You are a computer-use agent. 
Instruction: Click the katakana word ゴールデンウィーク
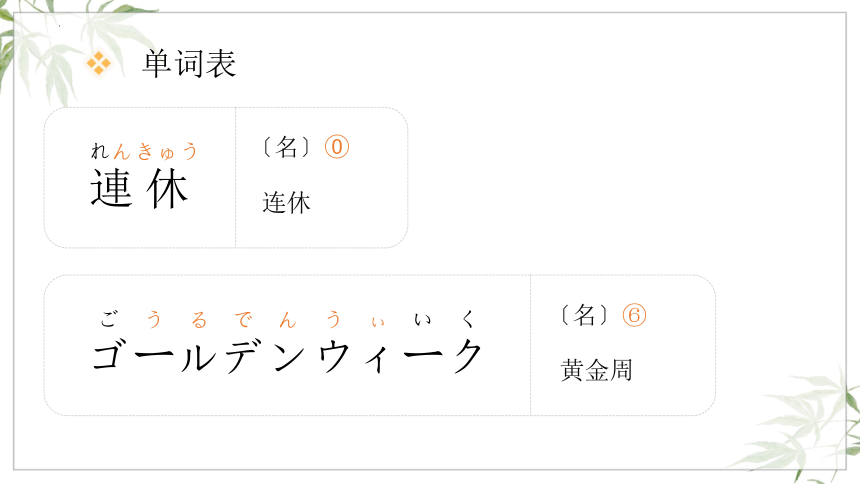[287, 356]
